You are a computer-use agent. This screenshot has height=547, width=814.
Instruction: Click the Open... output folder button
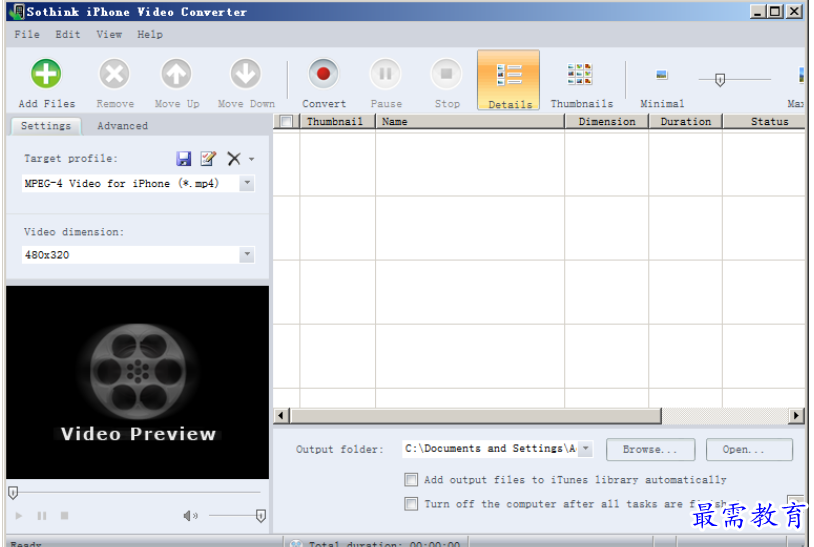749,449
